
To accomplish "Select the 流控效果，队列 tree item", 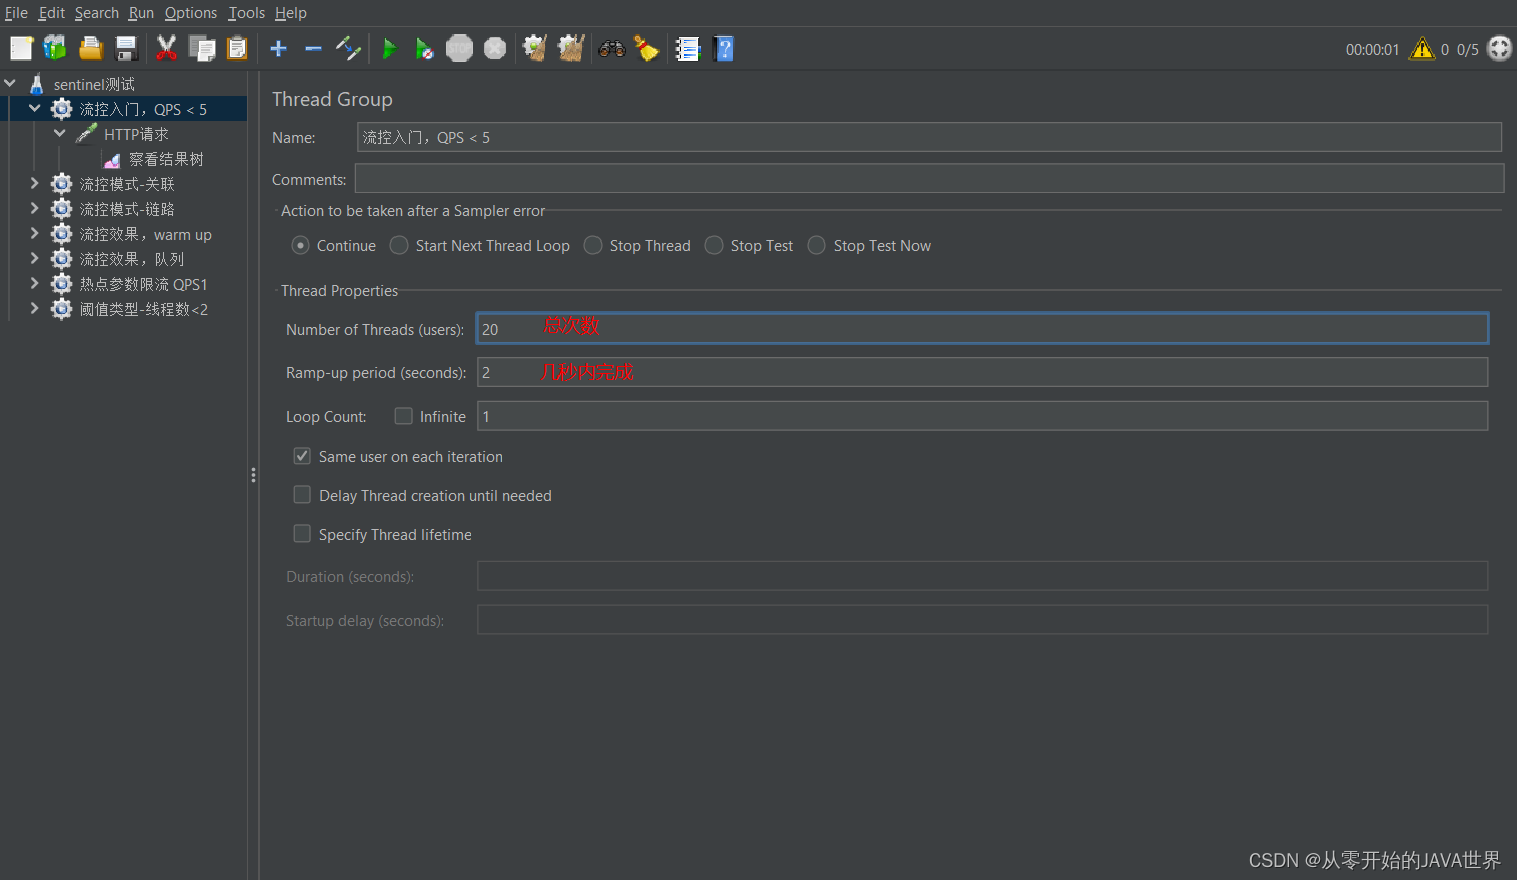I will click(132, 259).
